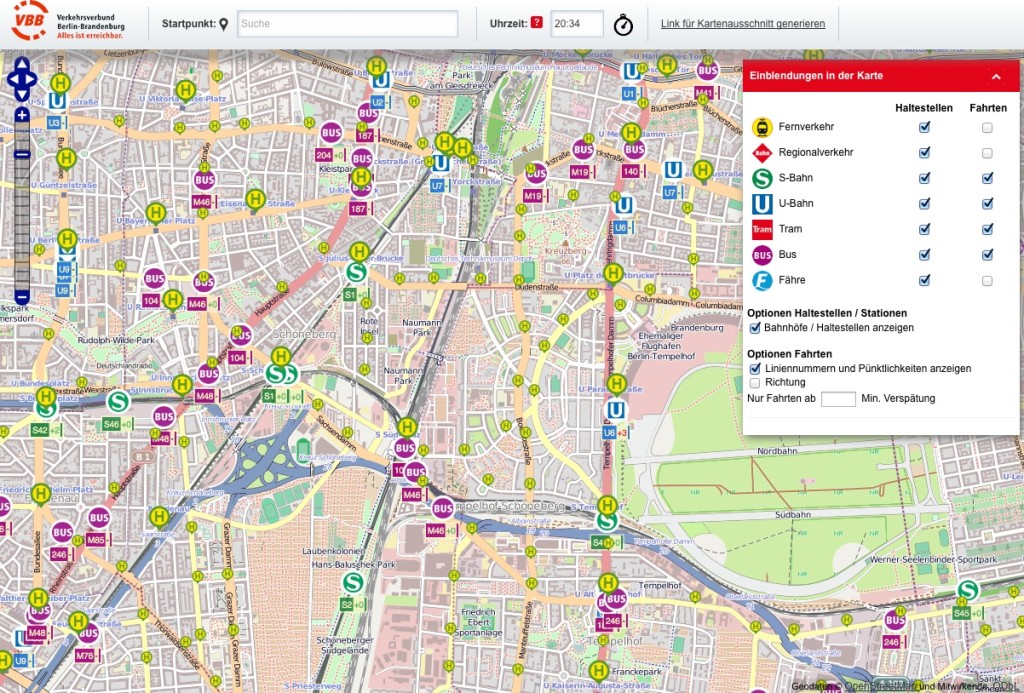The width and height of the screenshot is (1024, 693).
Task: Click the Fernverkehr legend icon
Action: [x=762, y=127]
